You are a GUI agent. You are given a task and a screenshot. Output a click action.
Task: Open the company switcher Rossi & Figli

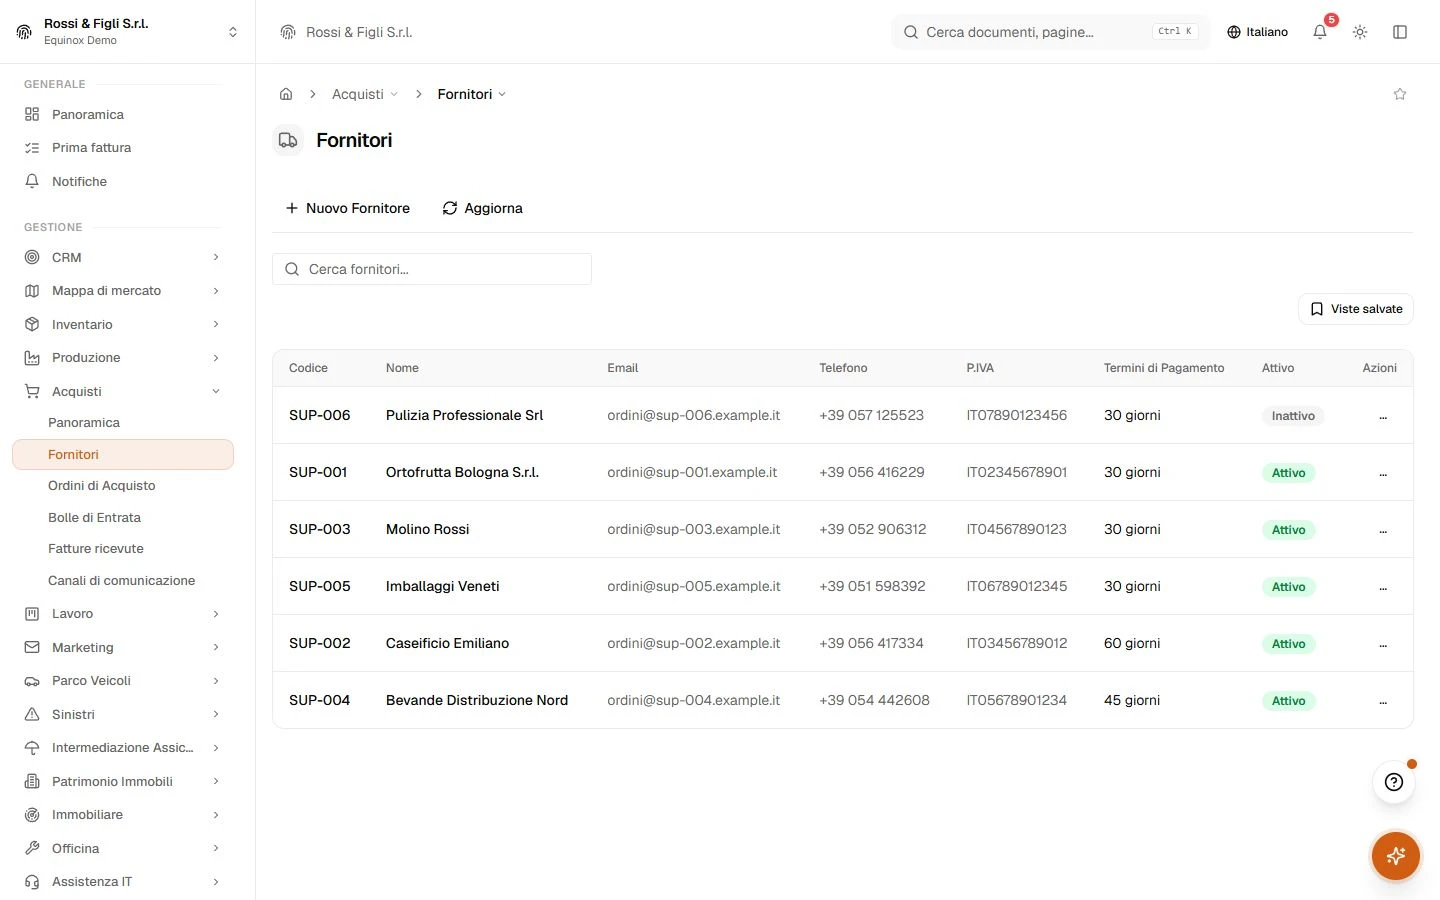pyautogui.click(x=128, y=32)
